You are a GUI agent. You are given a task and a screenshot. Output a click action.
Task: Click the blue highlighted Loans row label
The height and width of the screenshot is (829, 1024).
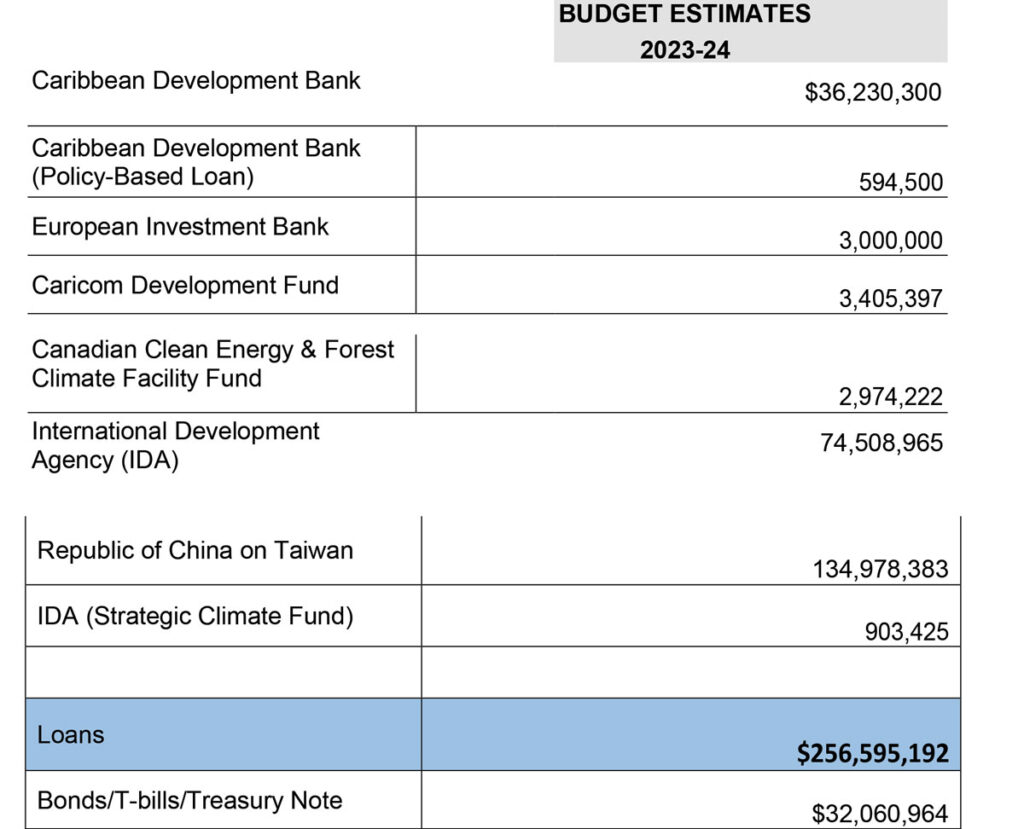point(71,735)
